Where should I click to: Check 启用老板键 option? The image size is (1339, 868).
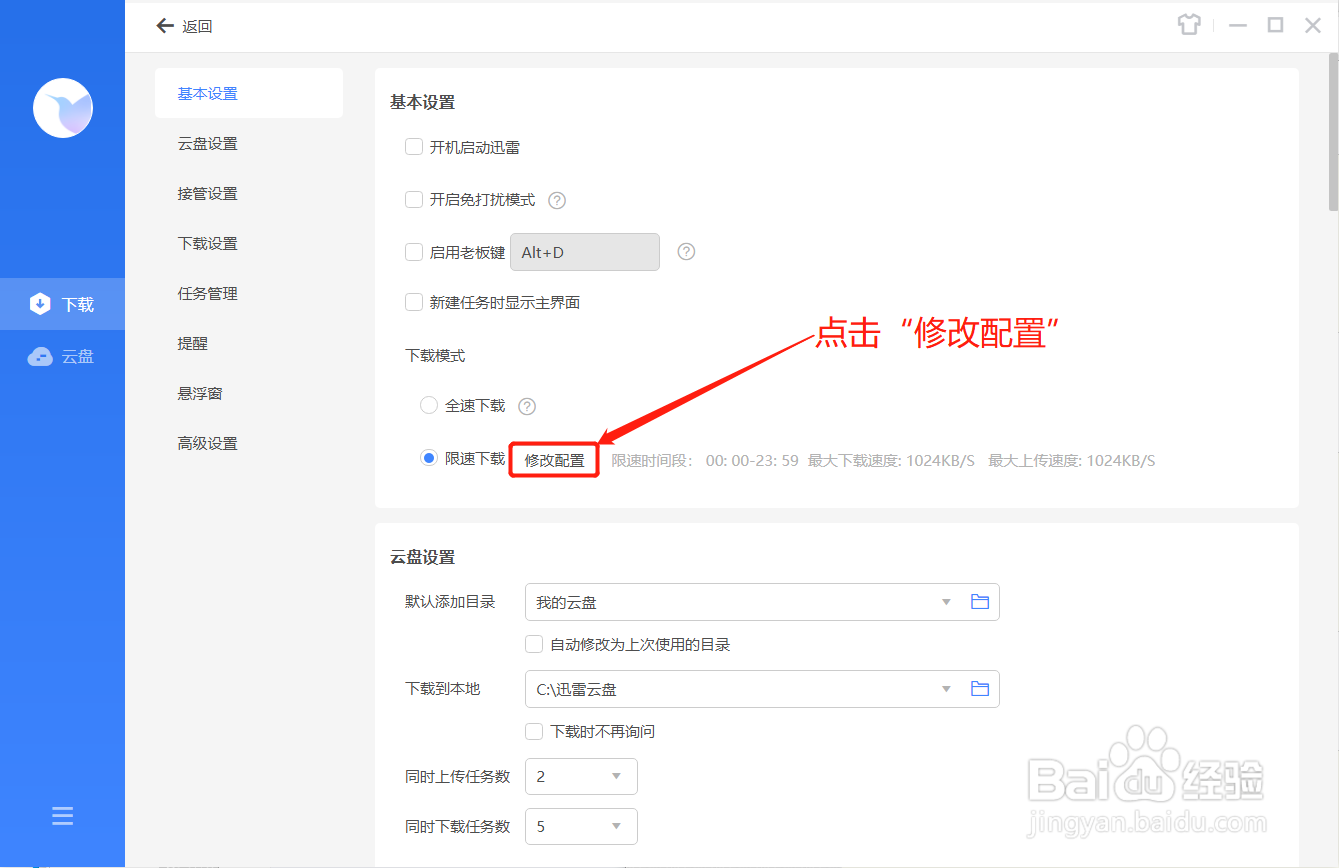click(x=414, y=252)
